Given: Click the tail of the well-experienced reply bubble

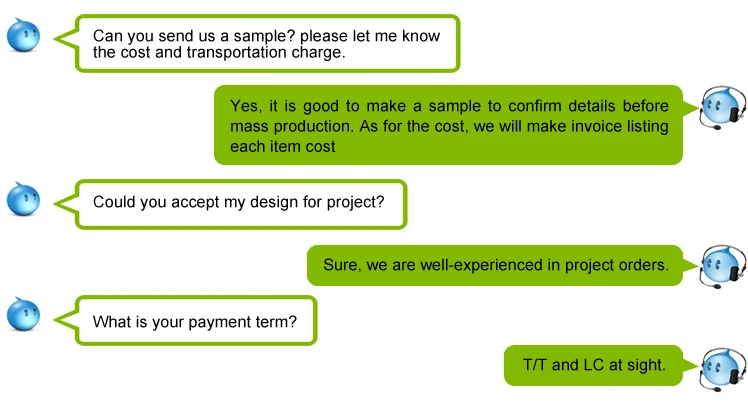Looking at the screenshot, I should (x=691, y=264).
